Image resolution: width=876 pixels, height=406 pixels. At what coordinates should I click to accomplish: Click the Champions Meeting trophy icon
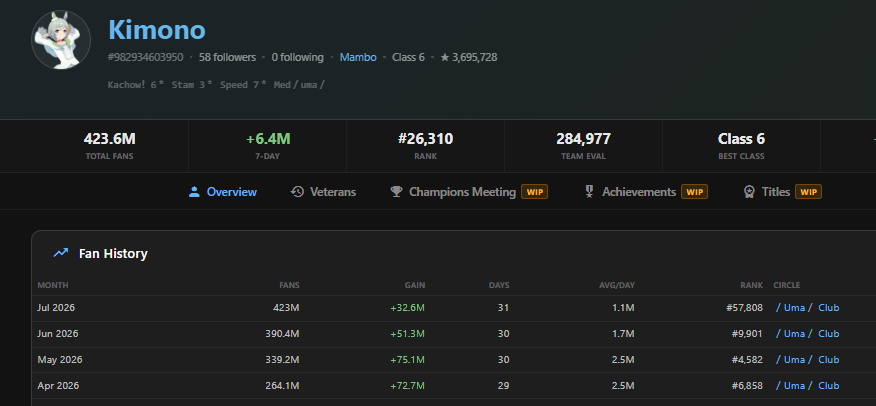pos(397,192)
